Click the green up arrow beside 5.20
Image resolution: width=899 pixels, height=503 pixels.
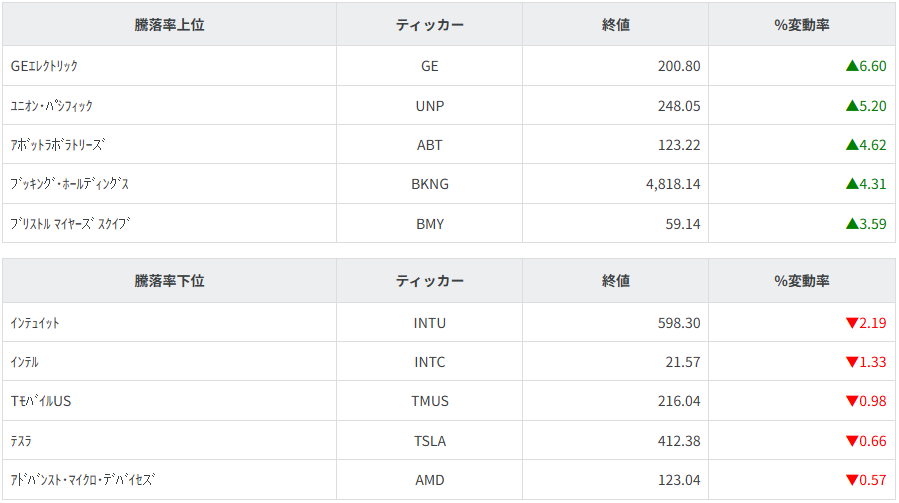tap(851, 105)
